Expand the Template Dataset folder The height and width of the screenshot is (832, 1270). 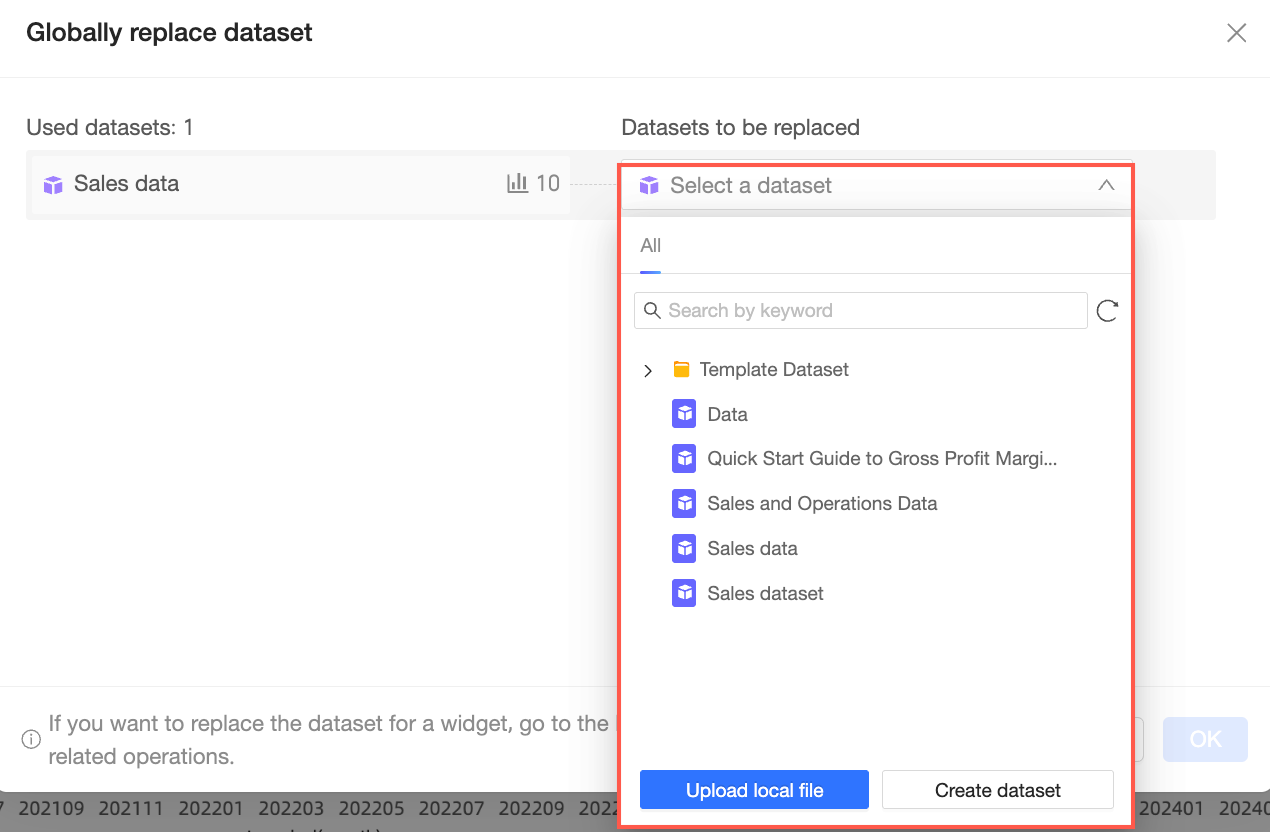(x=648, y=371)
